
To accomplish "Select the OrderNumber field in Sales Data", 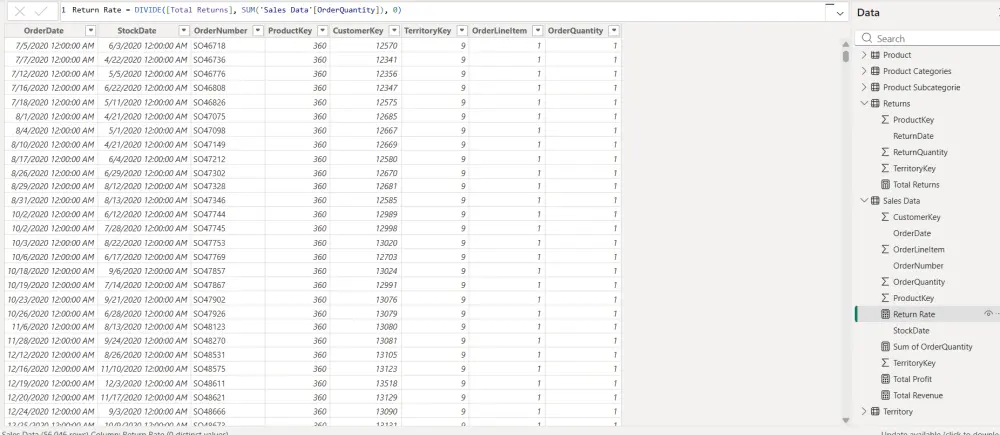I will (918, 266).
